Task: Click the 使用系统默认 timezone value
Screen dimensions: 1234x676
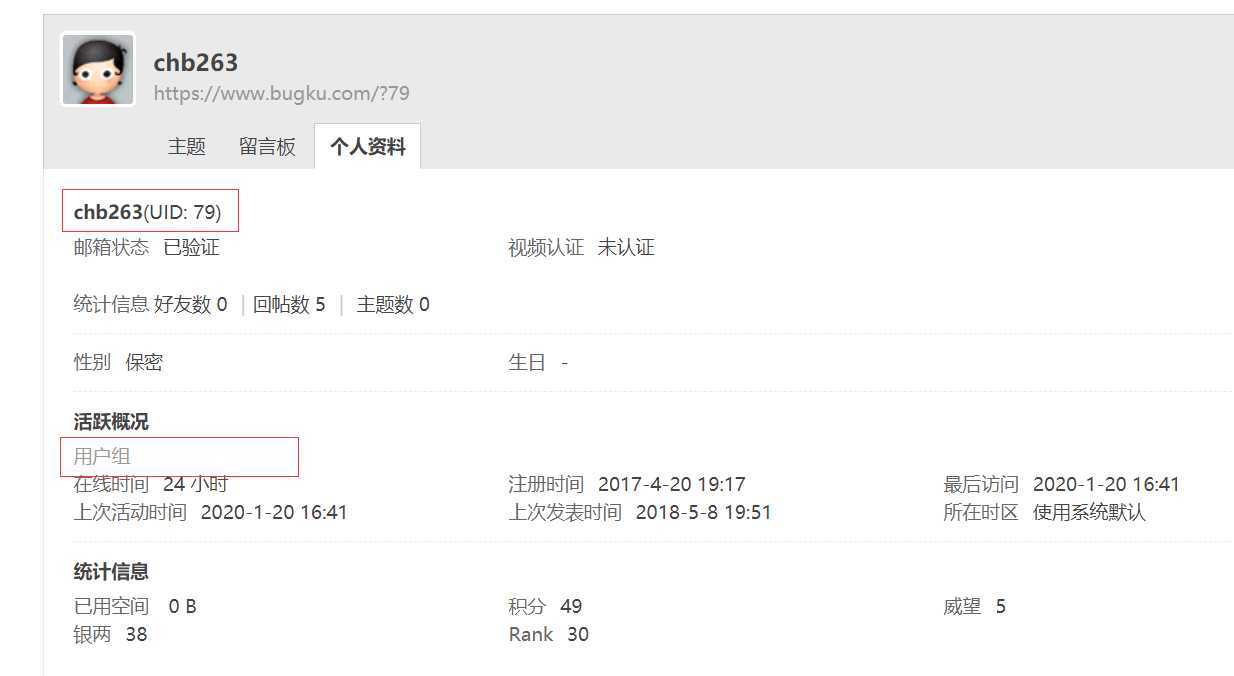Action: 1089,512
